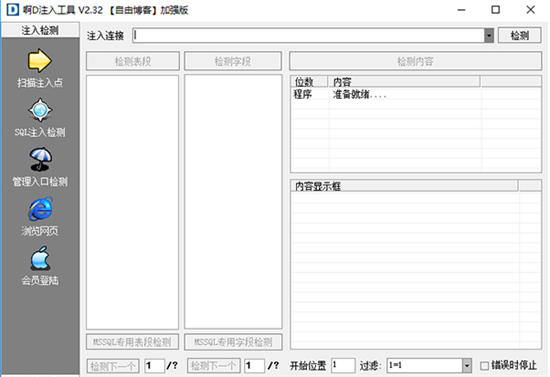This screenshot has width=550, height=377.
Task: Click the 扫描注入点 label in sidebar
Action: [x=40, y=83]
